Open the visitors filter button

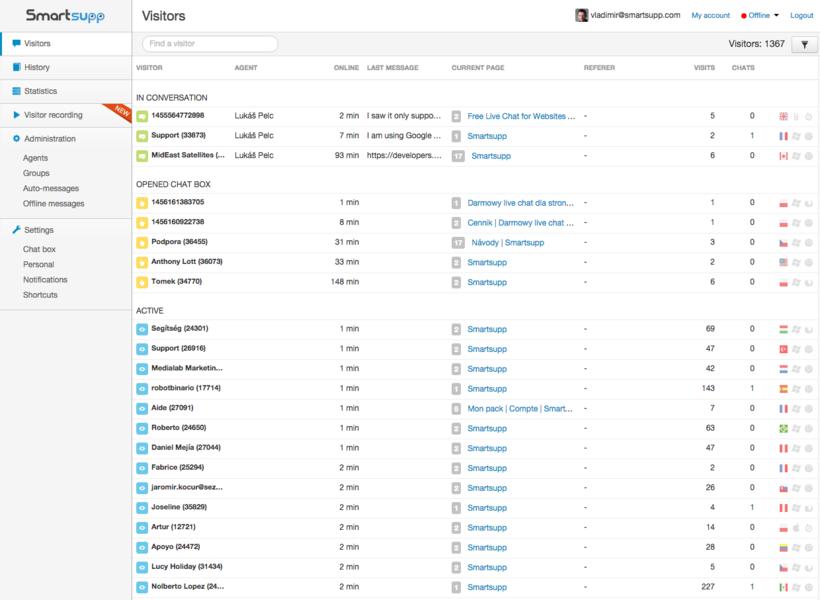click(x=804, y=44)
